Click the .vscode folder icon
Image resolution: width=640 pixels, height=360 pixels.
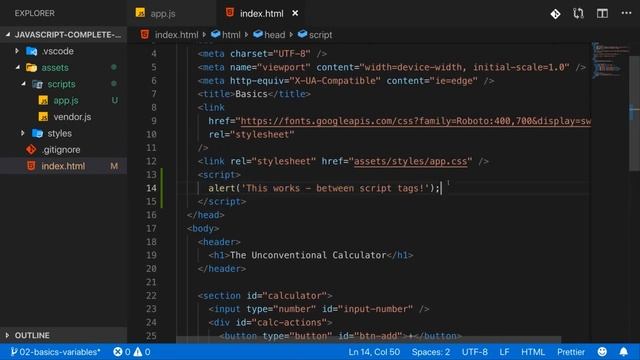[32, 51]
